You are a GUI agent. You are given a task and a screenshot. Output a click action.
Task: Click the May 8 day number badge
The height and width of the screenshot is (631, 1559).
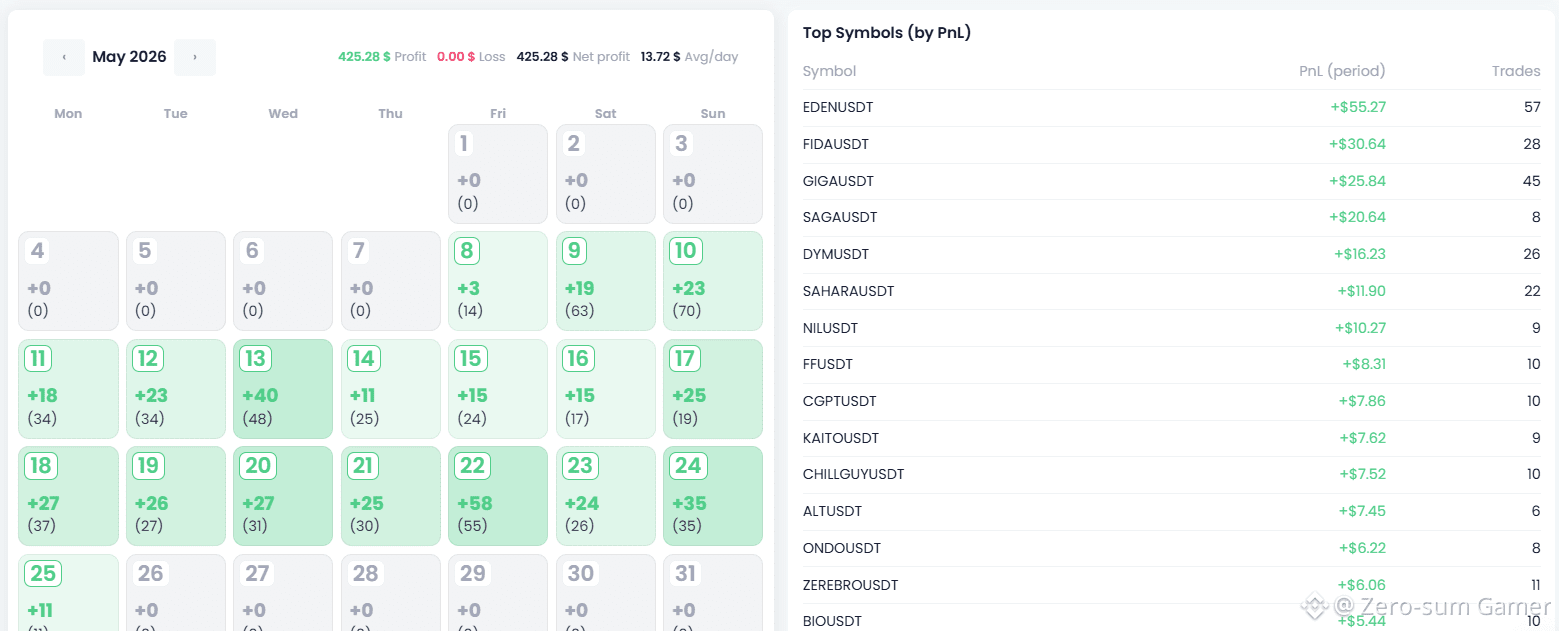coord(467,250)
